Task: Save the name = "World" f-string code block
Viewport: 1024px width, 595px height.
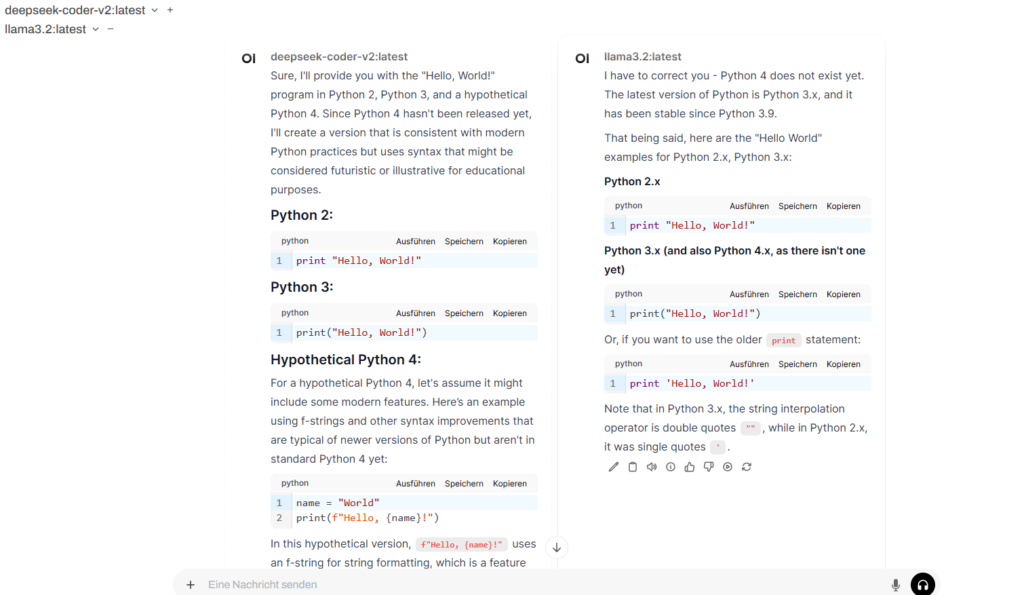Action: [x=464, y=484]
